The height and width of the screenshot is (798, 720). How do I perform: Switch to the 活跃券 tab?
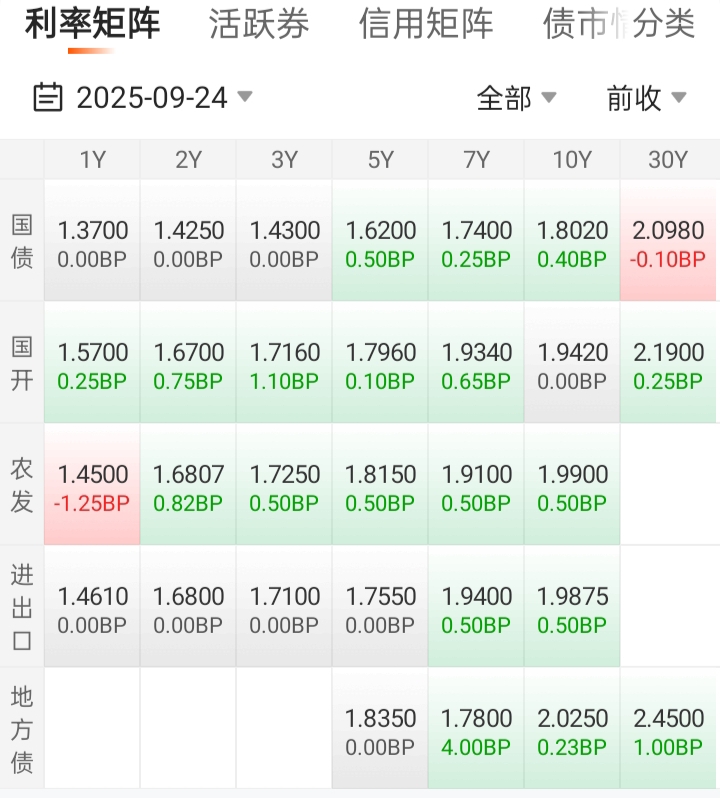click(x=259, y=25)
